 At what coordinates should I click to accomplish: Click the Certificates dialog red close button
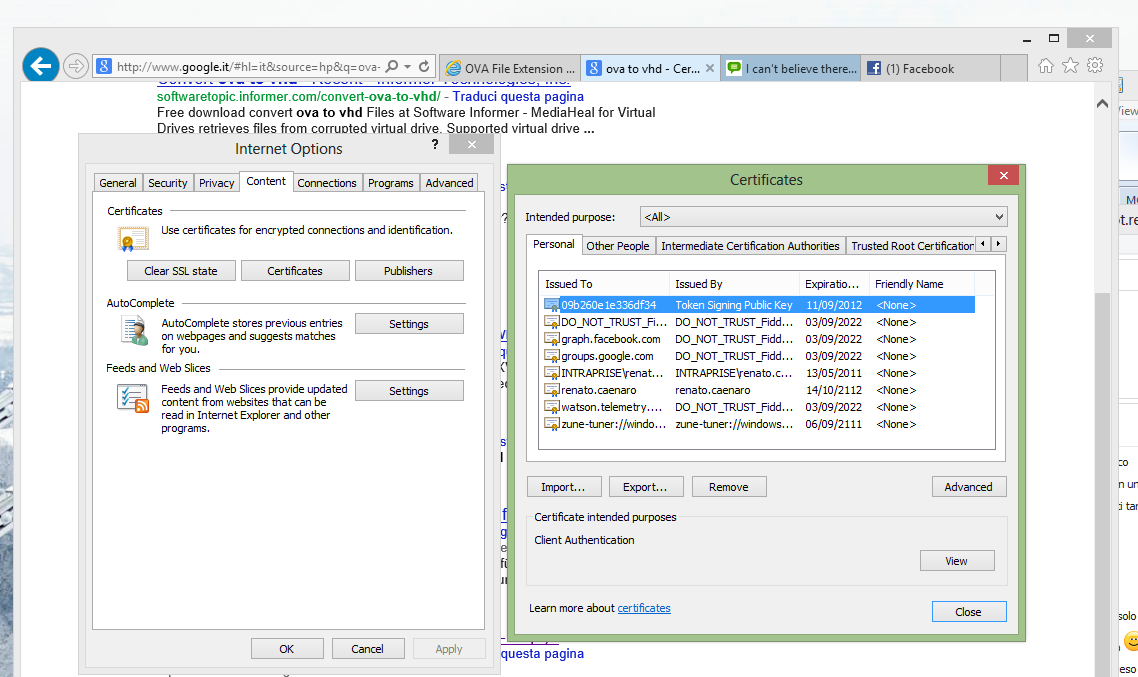1004,176
